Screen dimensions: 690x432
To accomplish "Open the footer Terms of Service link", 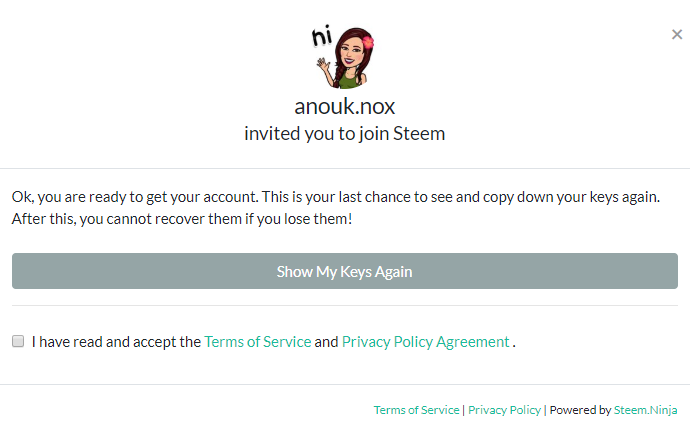I will pos(416,410).
